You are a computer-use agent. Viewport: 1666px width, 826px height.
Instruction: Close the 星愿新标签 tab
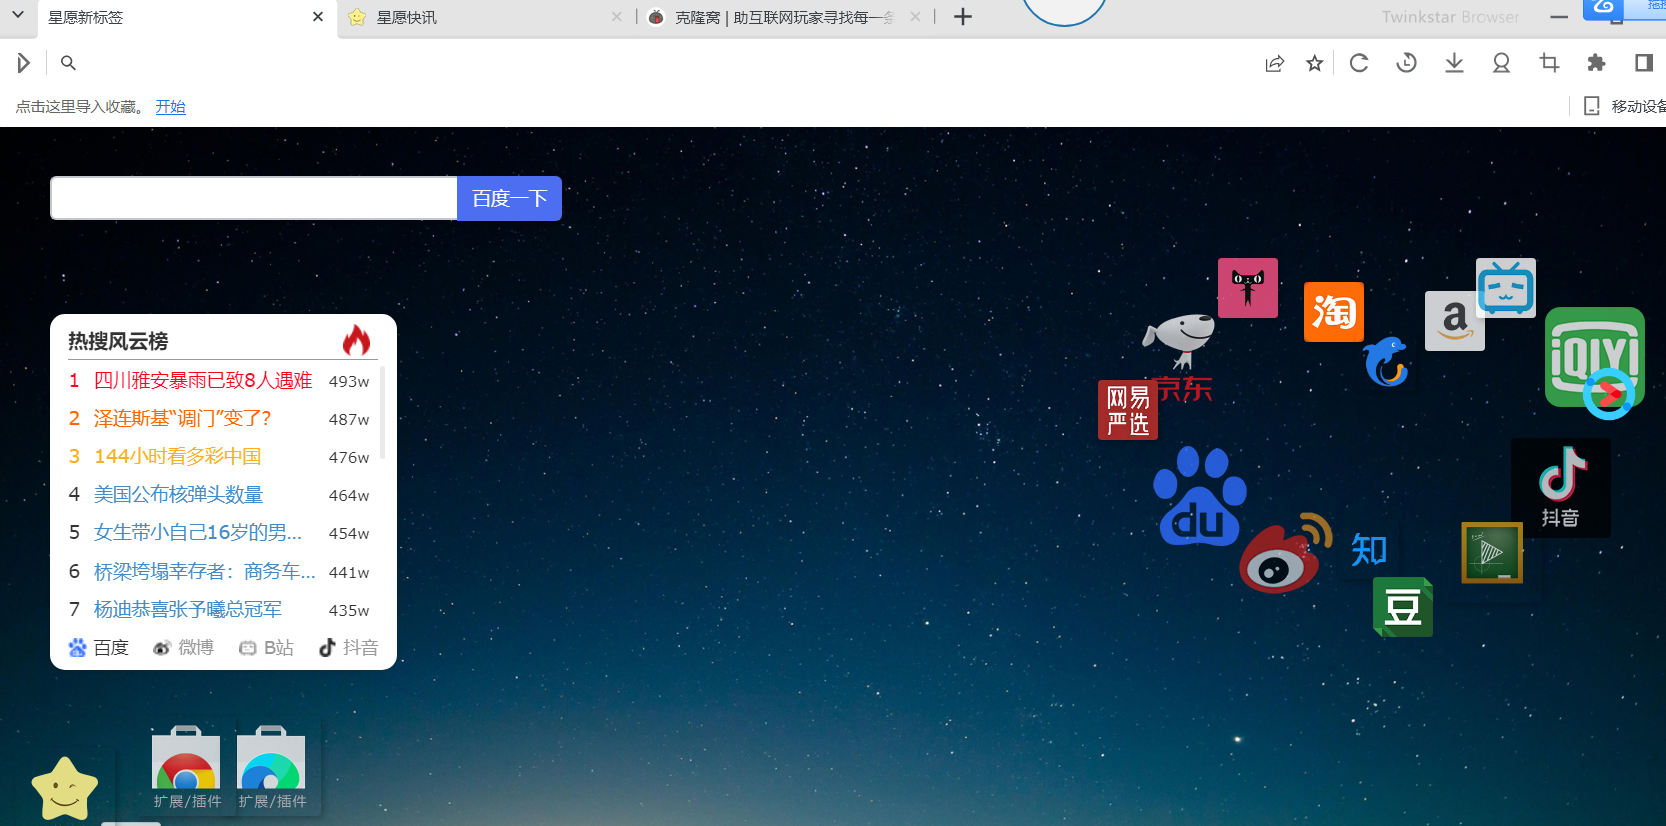[318, 17]
